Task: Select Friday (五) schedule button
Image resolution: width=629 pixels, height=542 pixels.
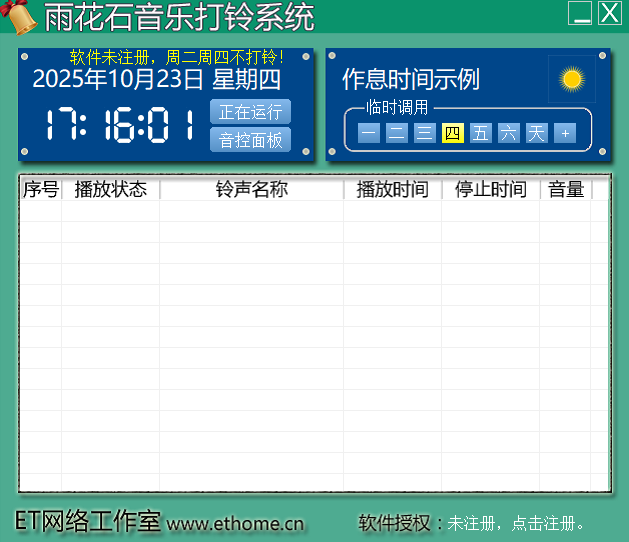Action: pyautogui.click(x=480, y=133)
